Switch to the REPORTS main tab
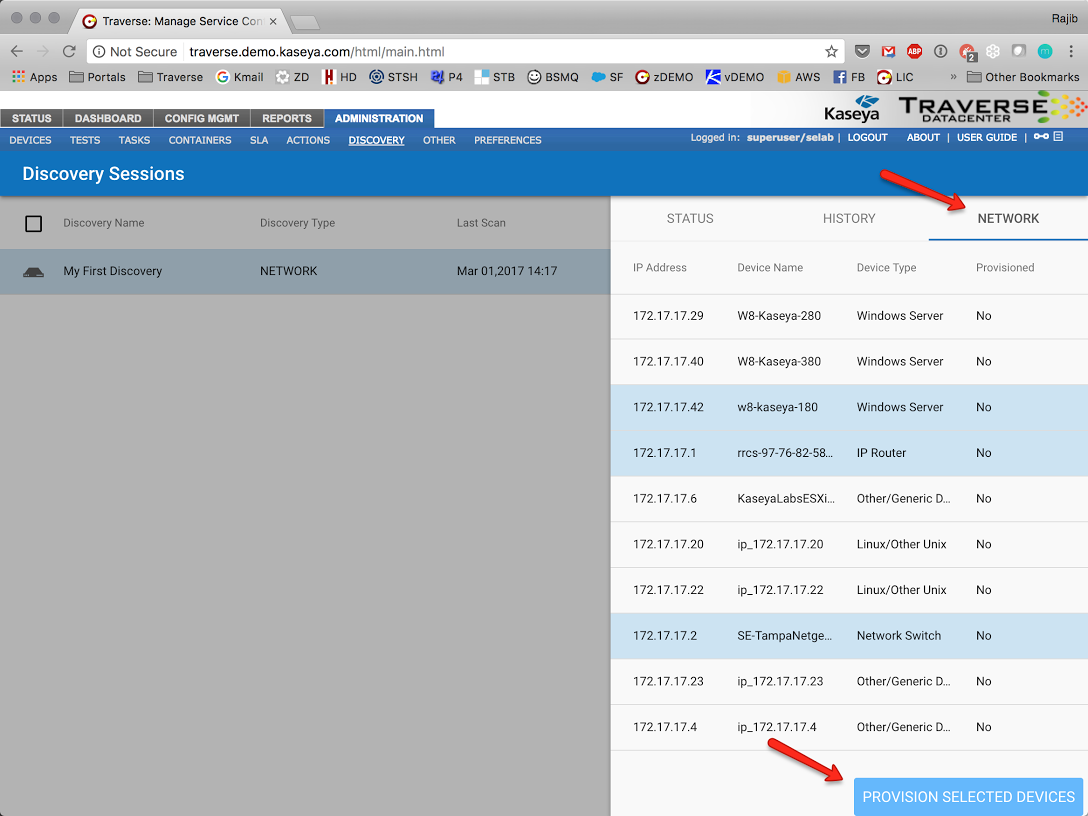This screenshot has height=816, width=1088. pos(287,119)
